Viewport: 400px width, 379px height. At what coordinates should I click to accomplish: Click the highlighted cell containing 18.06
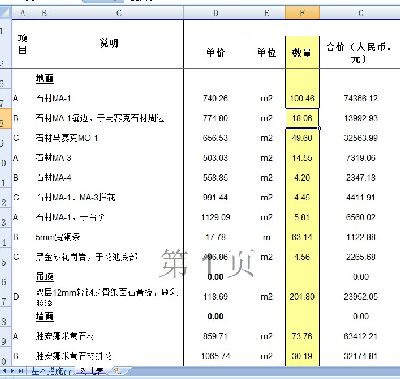[302, 118]
